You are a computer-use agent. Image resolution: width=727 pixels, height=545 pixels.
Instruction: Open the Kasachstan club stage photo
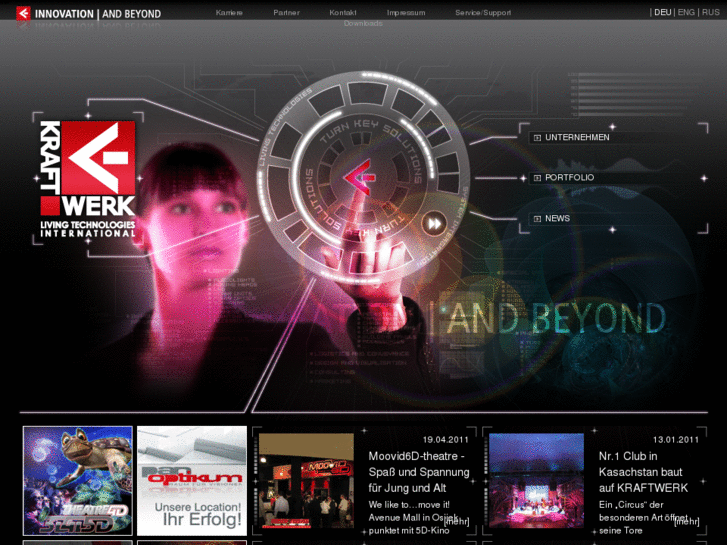536,481
